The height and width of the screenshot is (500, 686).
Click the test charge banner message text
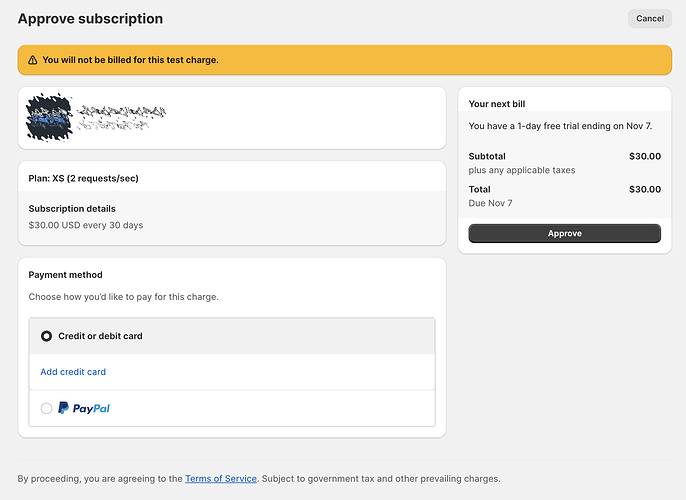[130, 60]
